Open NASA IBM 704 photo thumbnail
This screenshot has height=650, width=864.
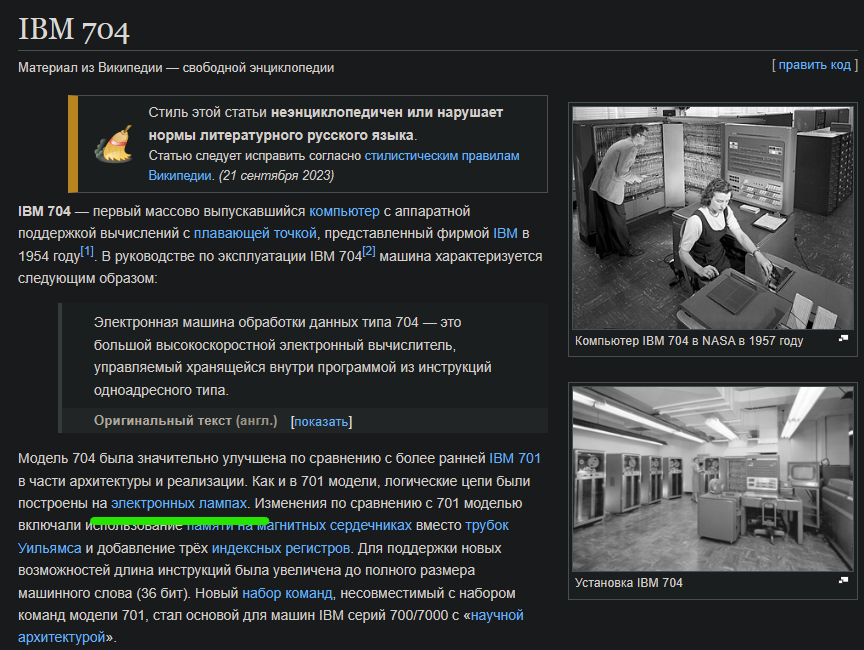coord(712,218)
